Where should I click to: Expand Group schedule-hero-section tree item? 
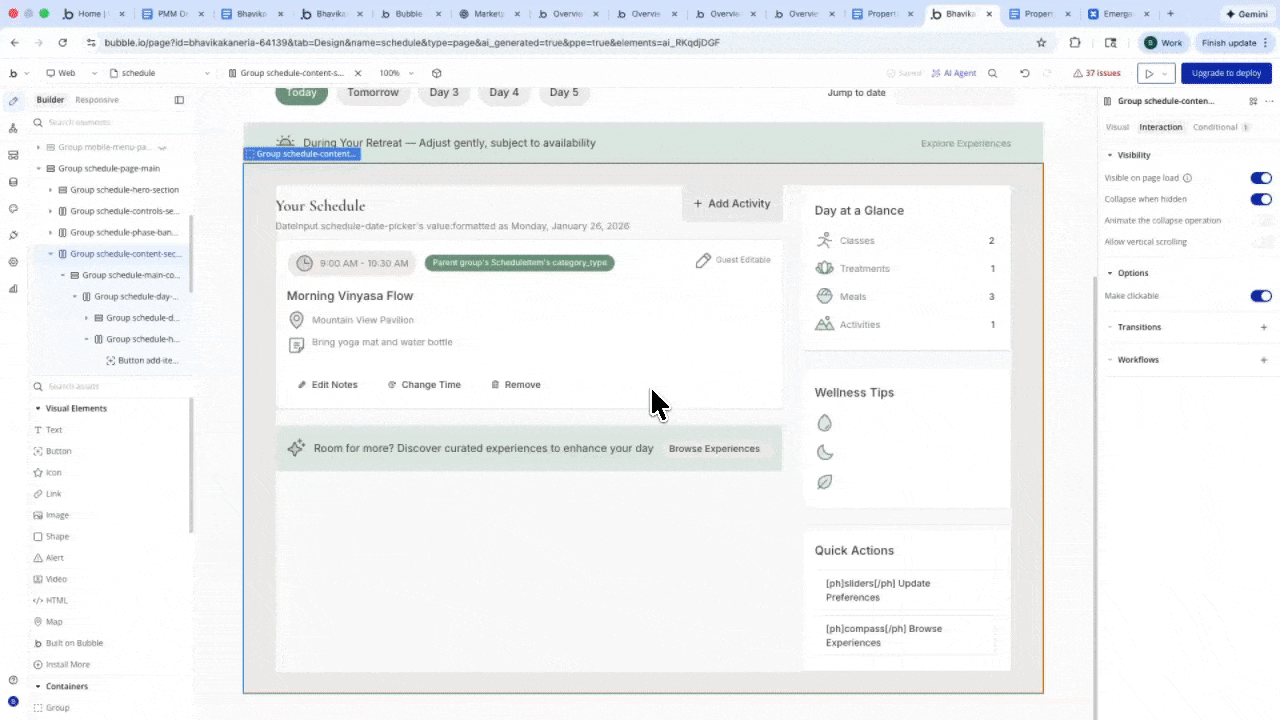click(x=50, y=190)
